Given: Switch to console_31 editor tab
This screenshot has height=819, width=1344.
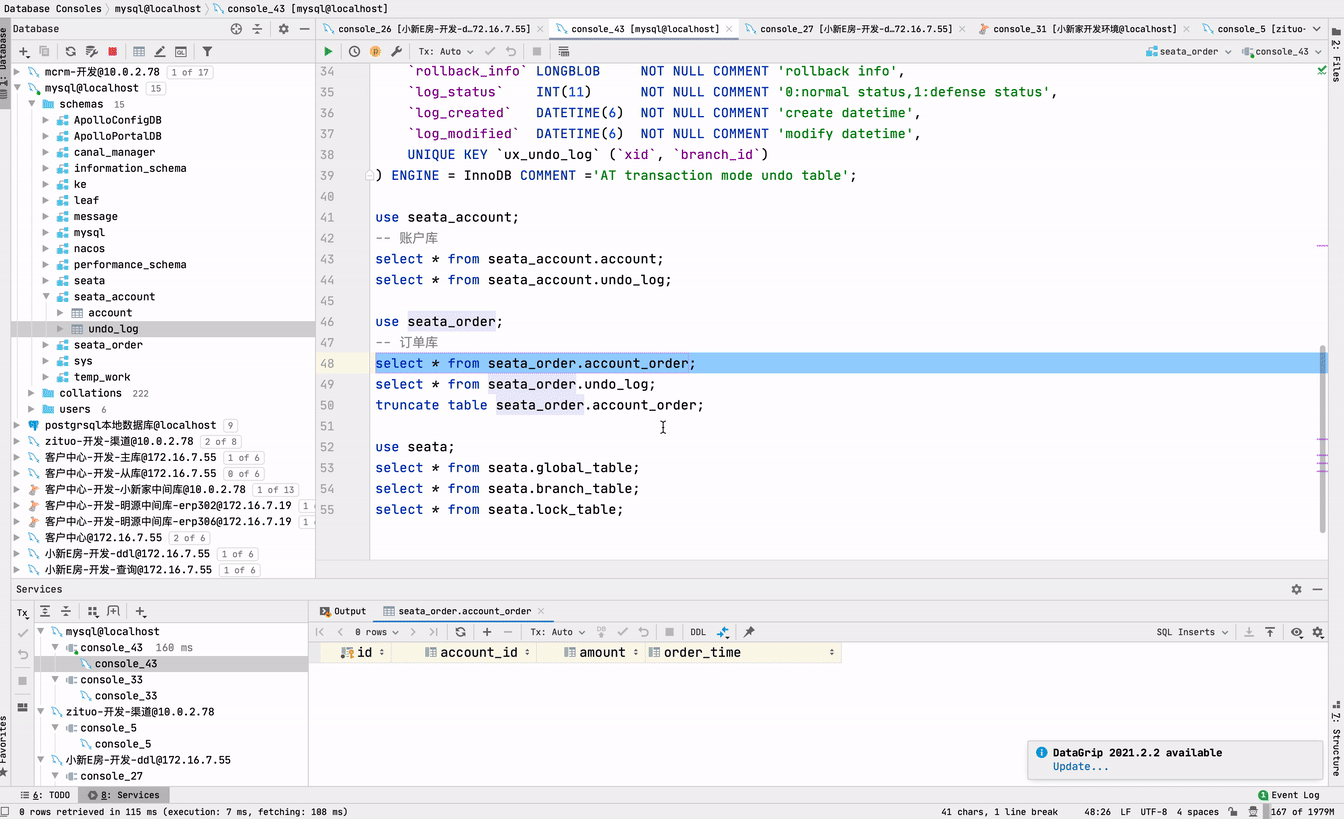Looking at the screenshot, I should coord(1084,29).
